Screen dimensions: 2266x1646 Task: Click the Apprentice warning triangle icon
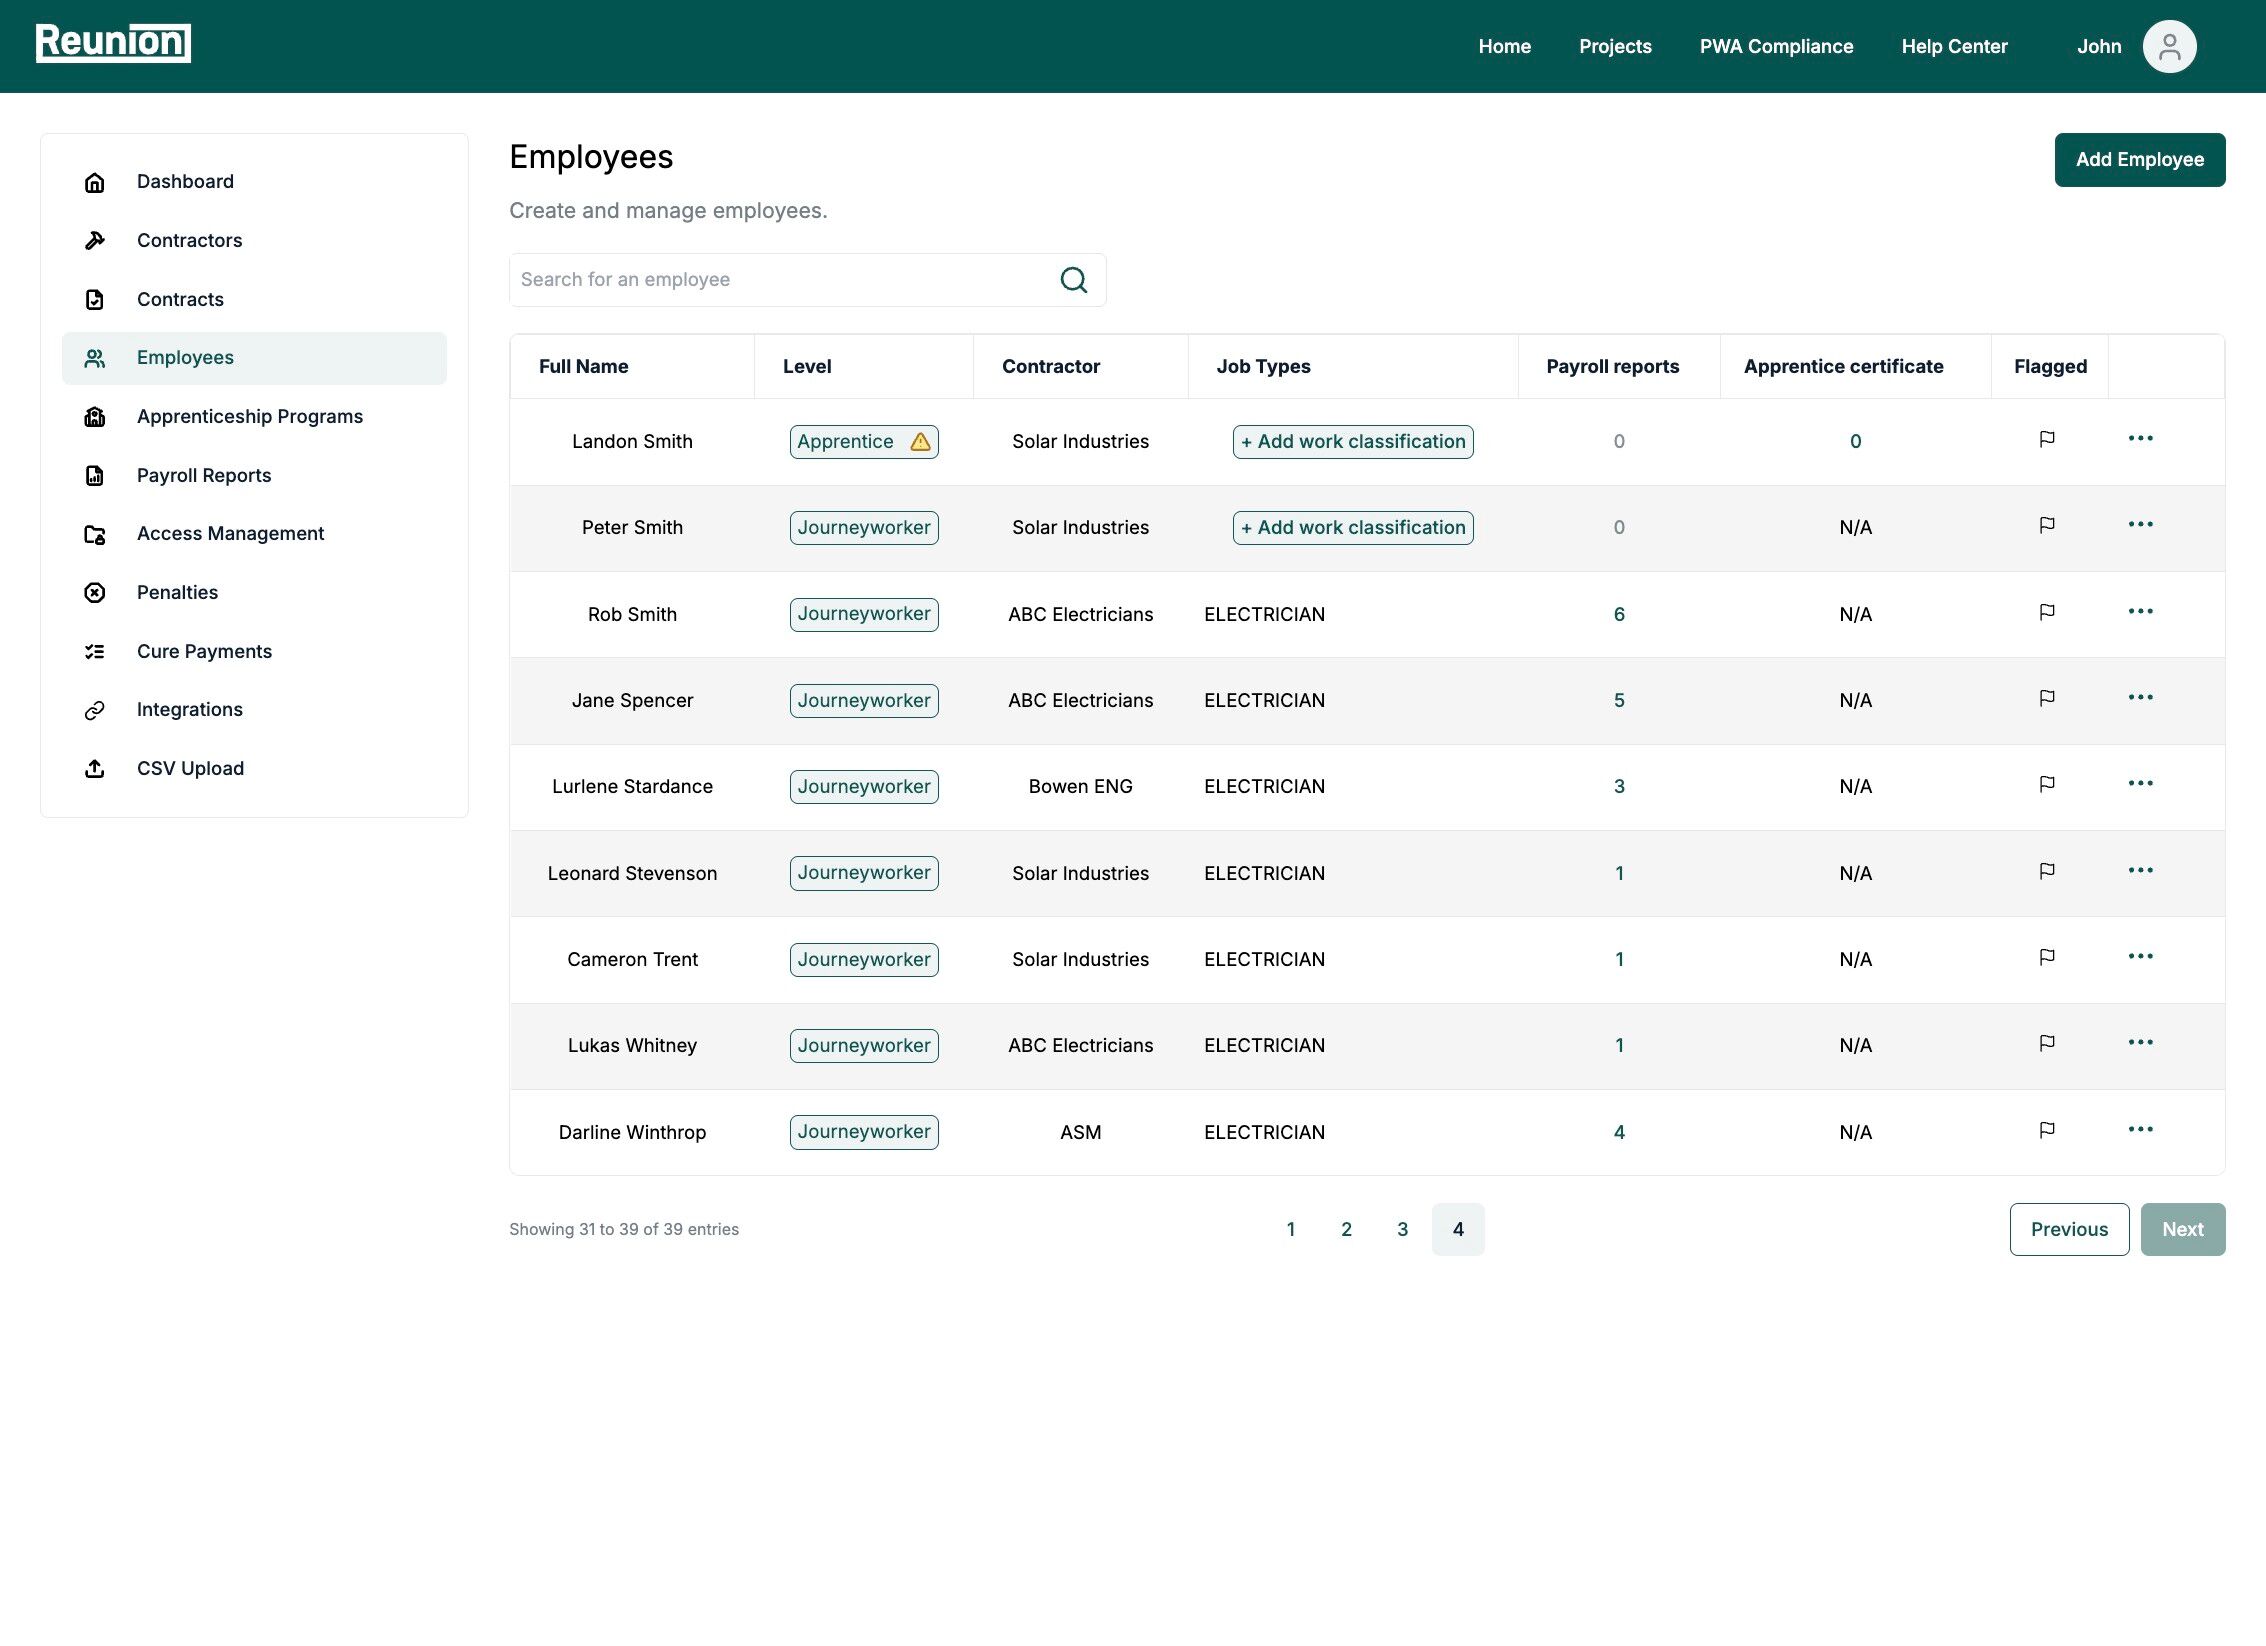point(920,442)
